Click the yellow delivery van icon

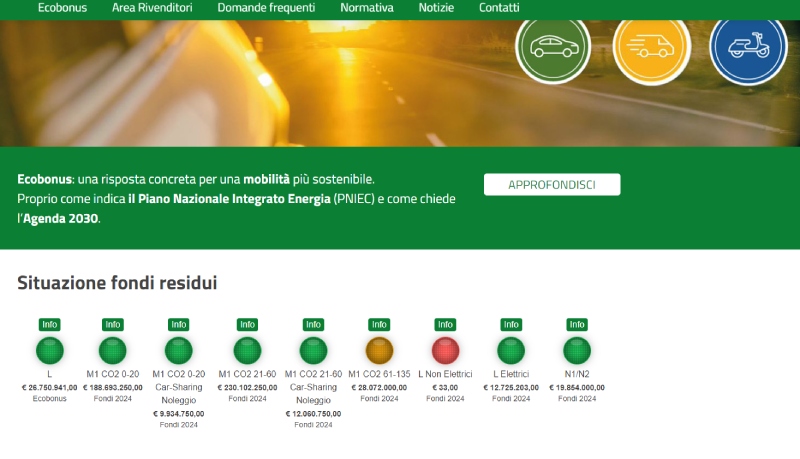pyautogui.click(x=652, y=47)
